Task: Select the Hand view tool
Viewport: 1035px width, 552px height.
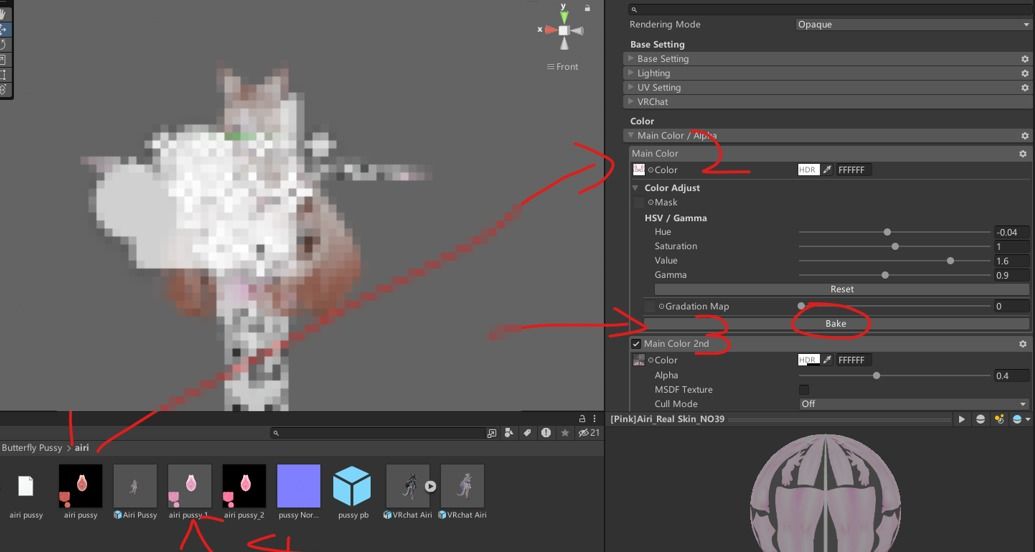Action: 3,14
